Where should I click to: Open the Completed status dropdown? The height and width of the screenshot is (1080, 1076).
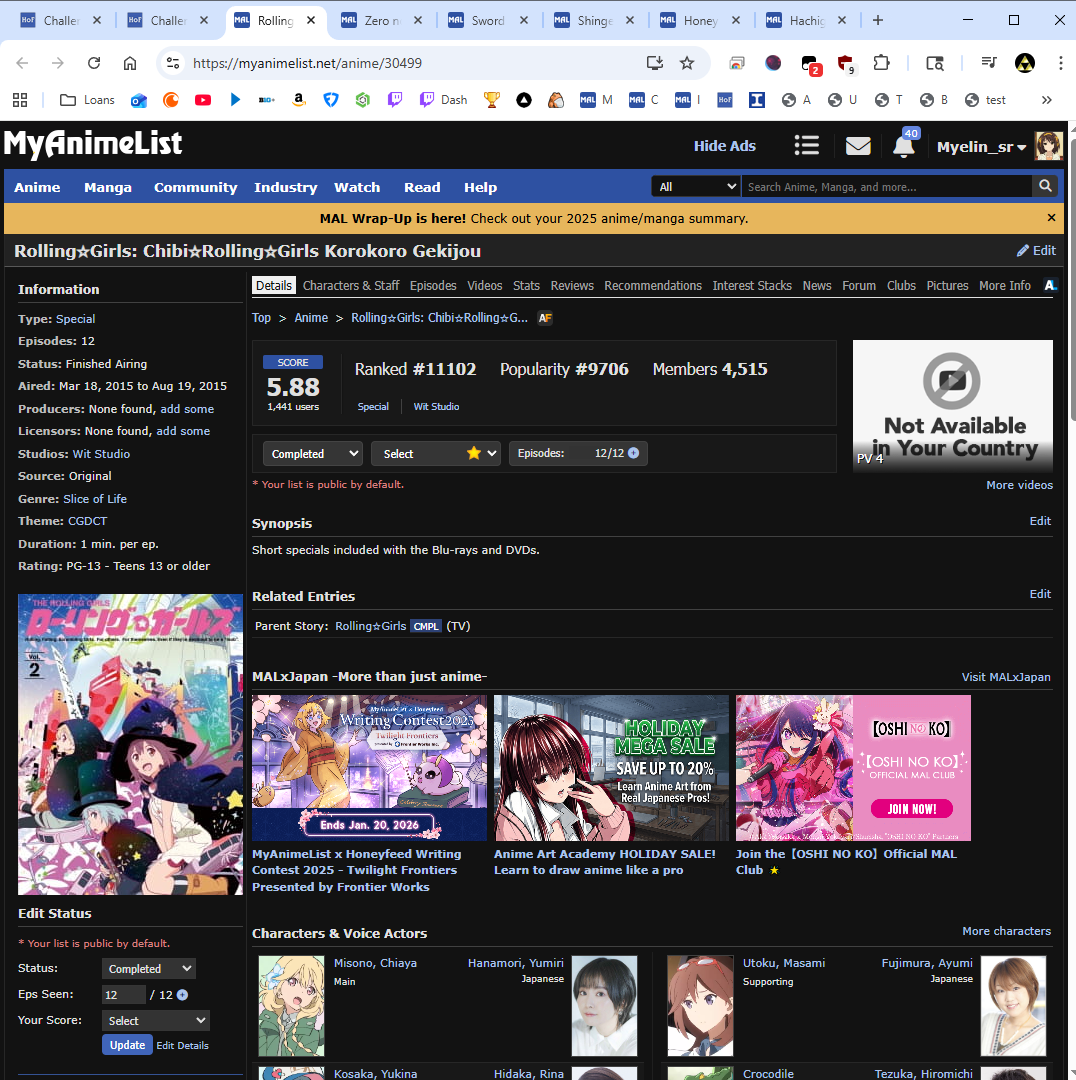313,453
